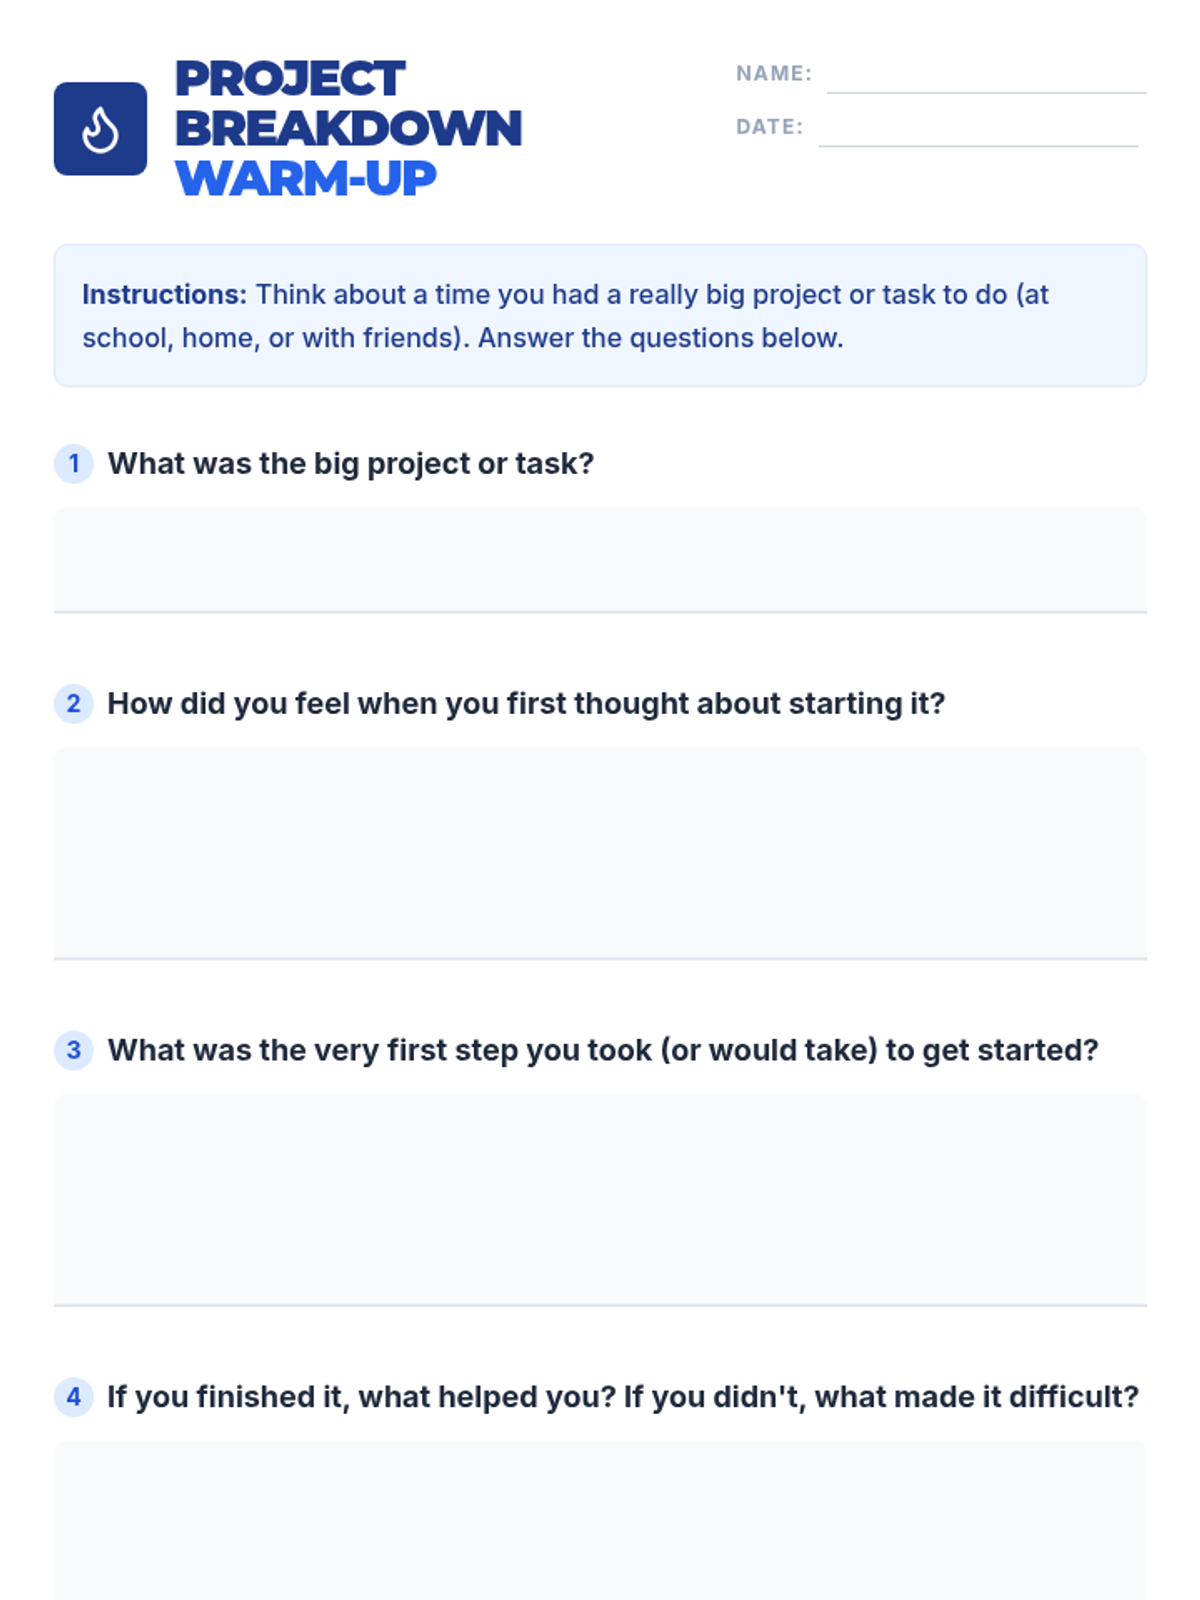The image size is (1200, 1600).
Task: Select the number 1 question badge
Action: [73, 463]
